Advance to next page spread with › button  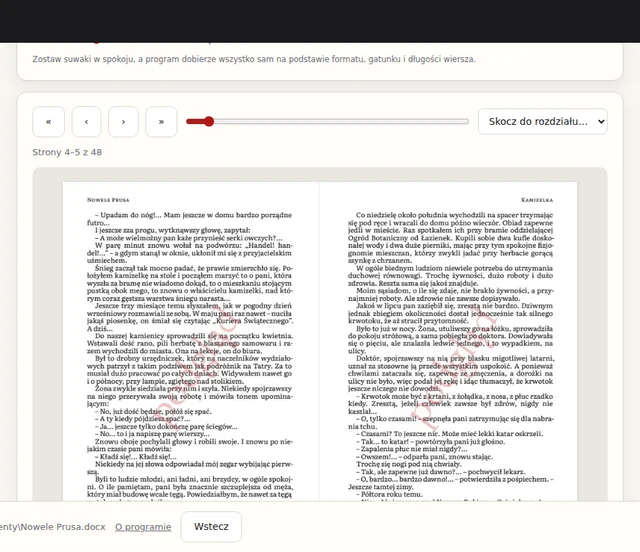coord(123,122)
